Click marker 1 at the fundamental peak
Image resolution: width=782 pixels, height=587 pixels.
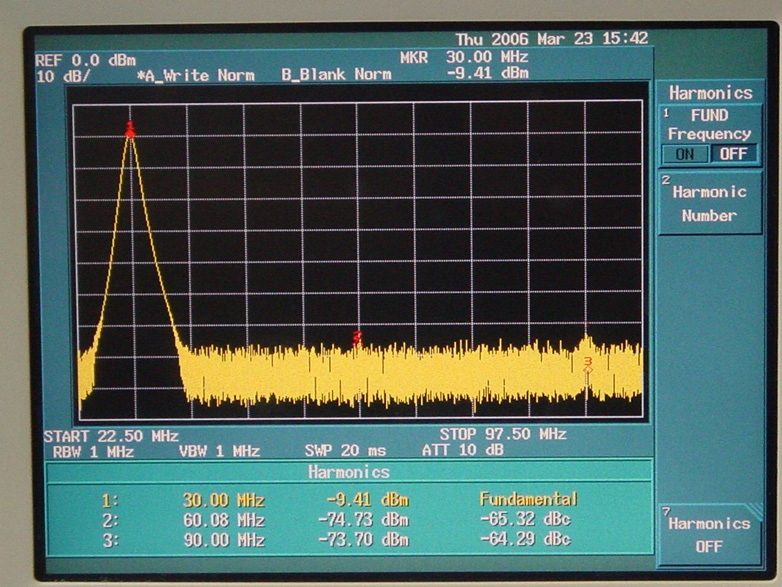130,128
